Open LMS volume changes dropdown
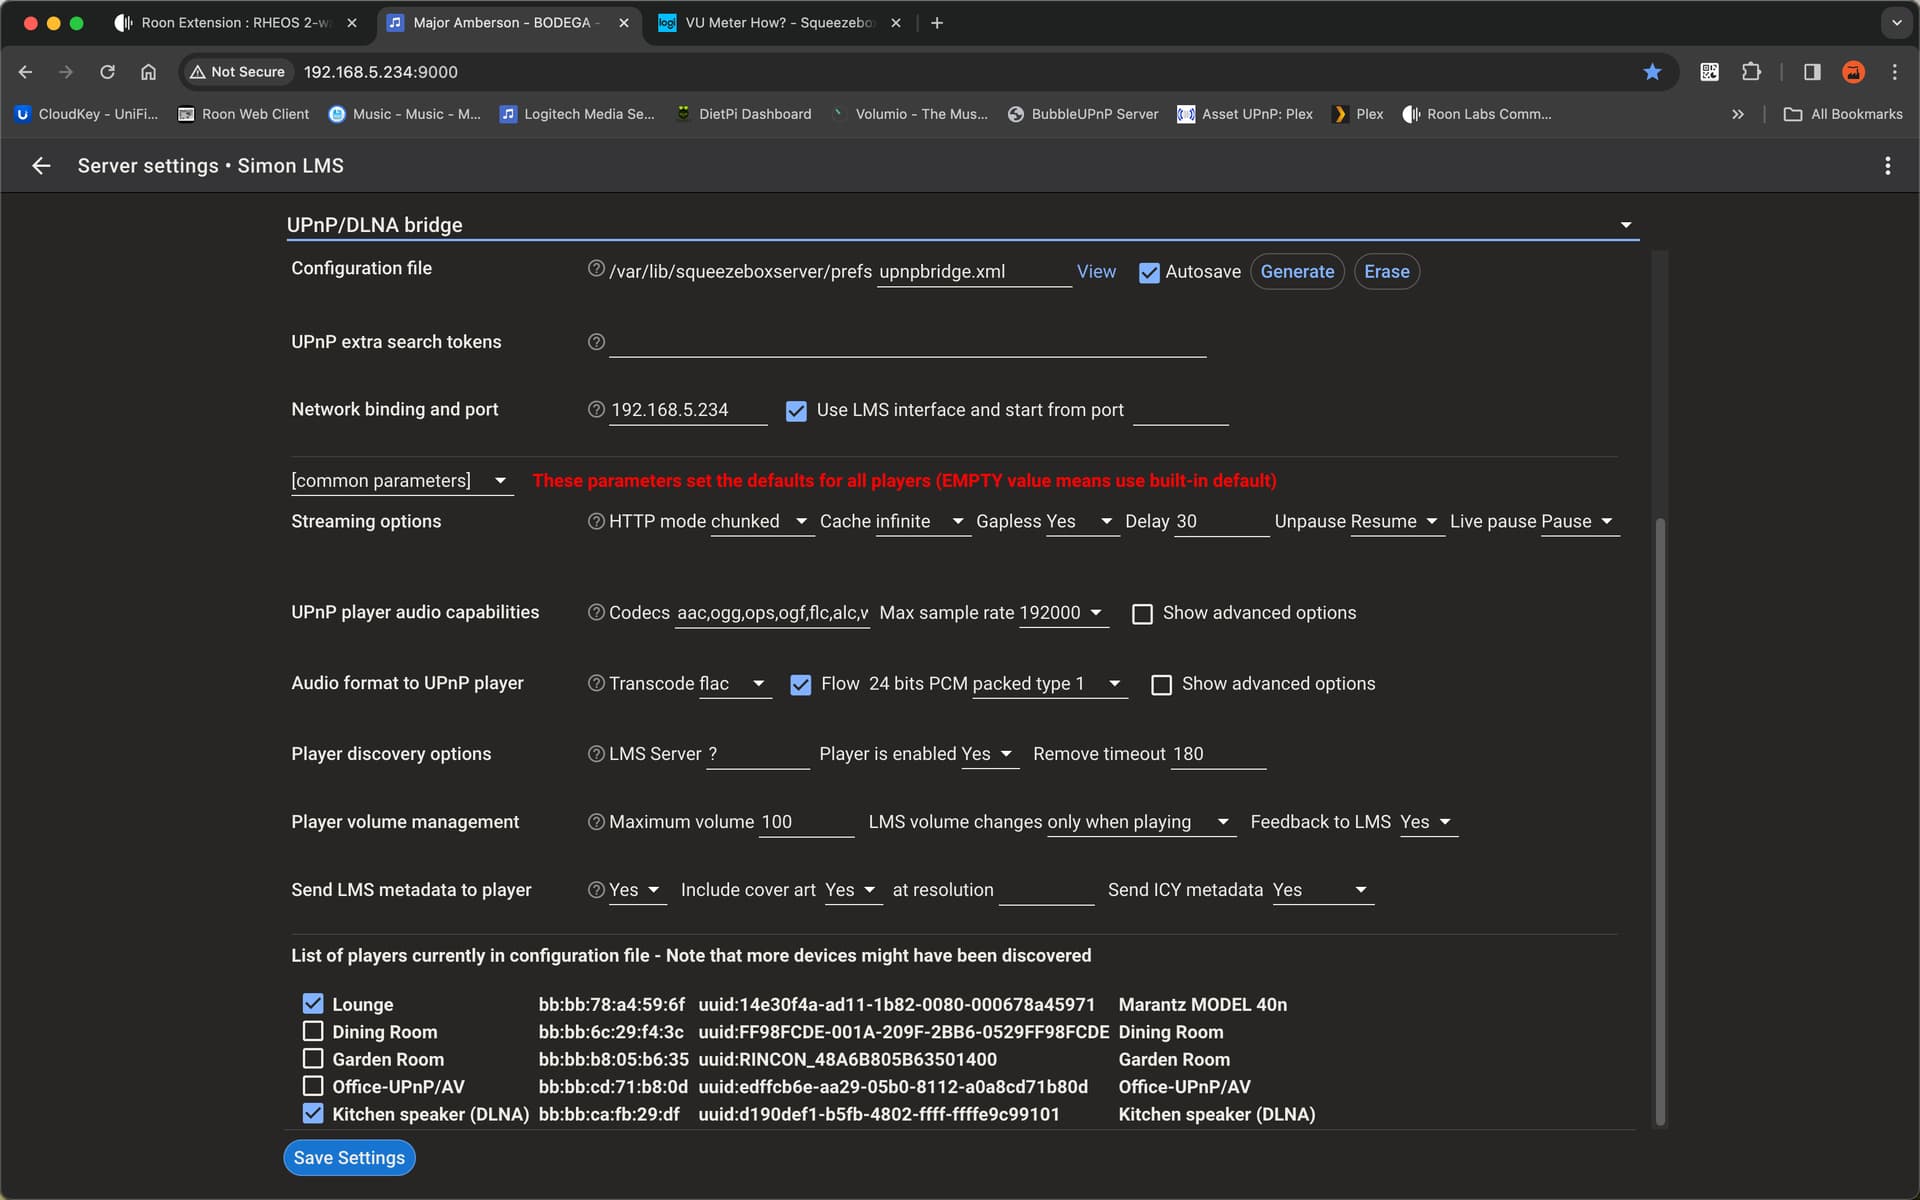1920x1200 pixels. (x=1141, y=822)
